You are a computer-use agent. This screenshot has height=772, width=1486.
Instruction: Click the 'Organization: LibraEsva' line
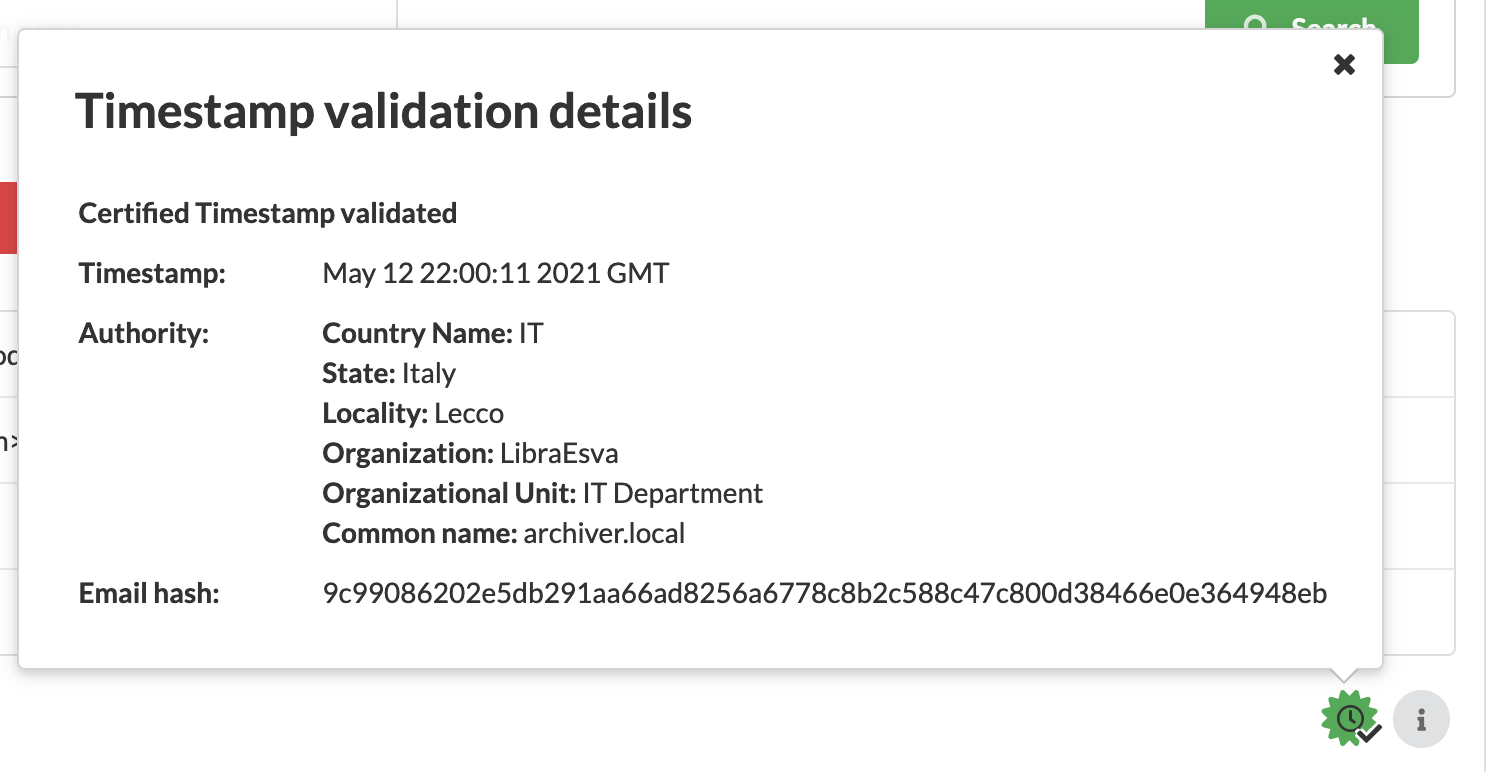pos(470,453)
